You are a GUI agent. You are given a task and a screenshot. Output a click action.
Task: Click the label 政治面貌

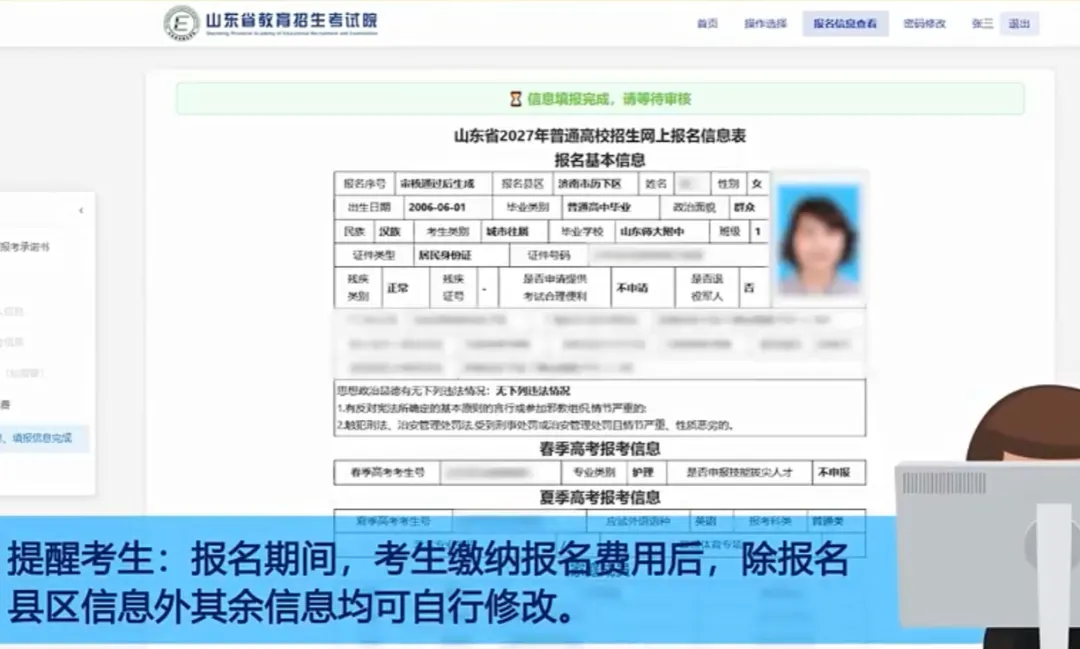(694, 207)
